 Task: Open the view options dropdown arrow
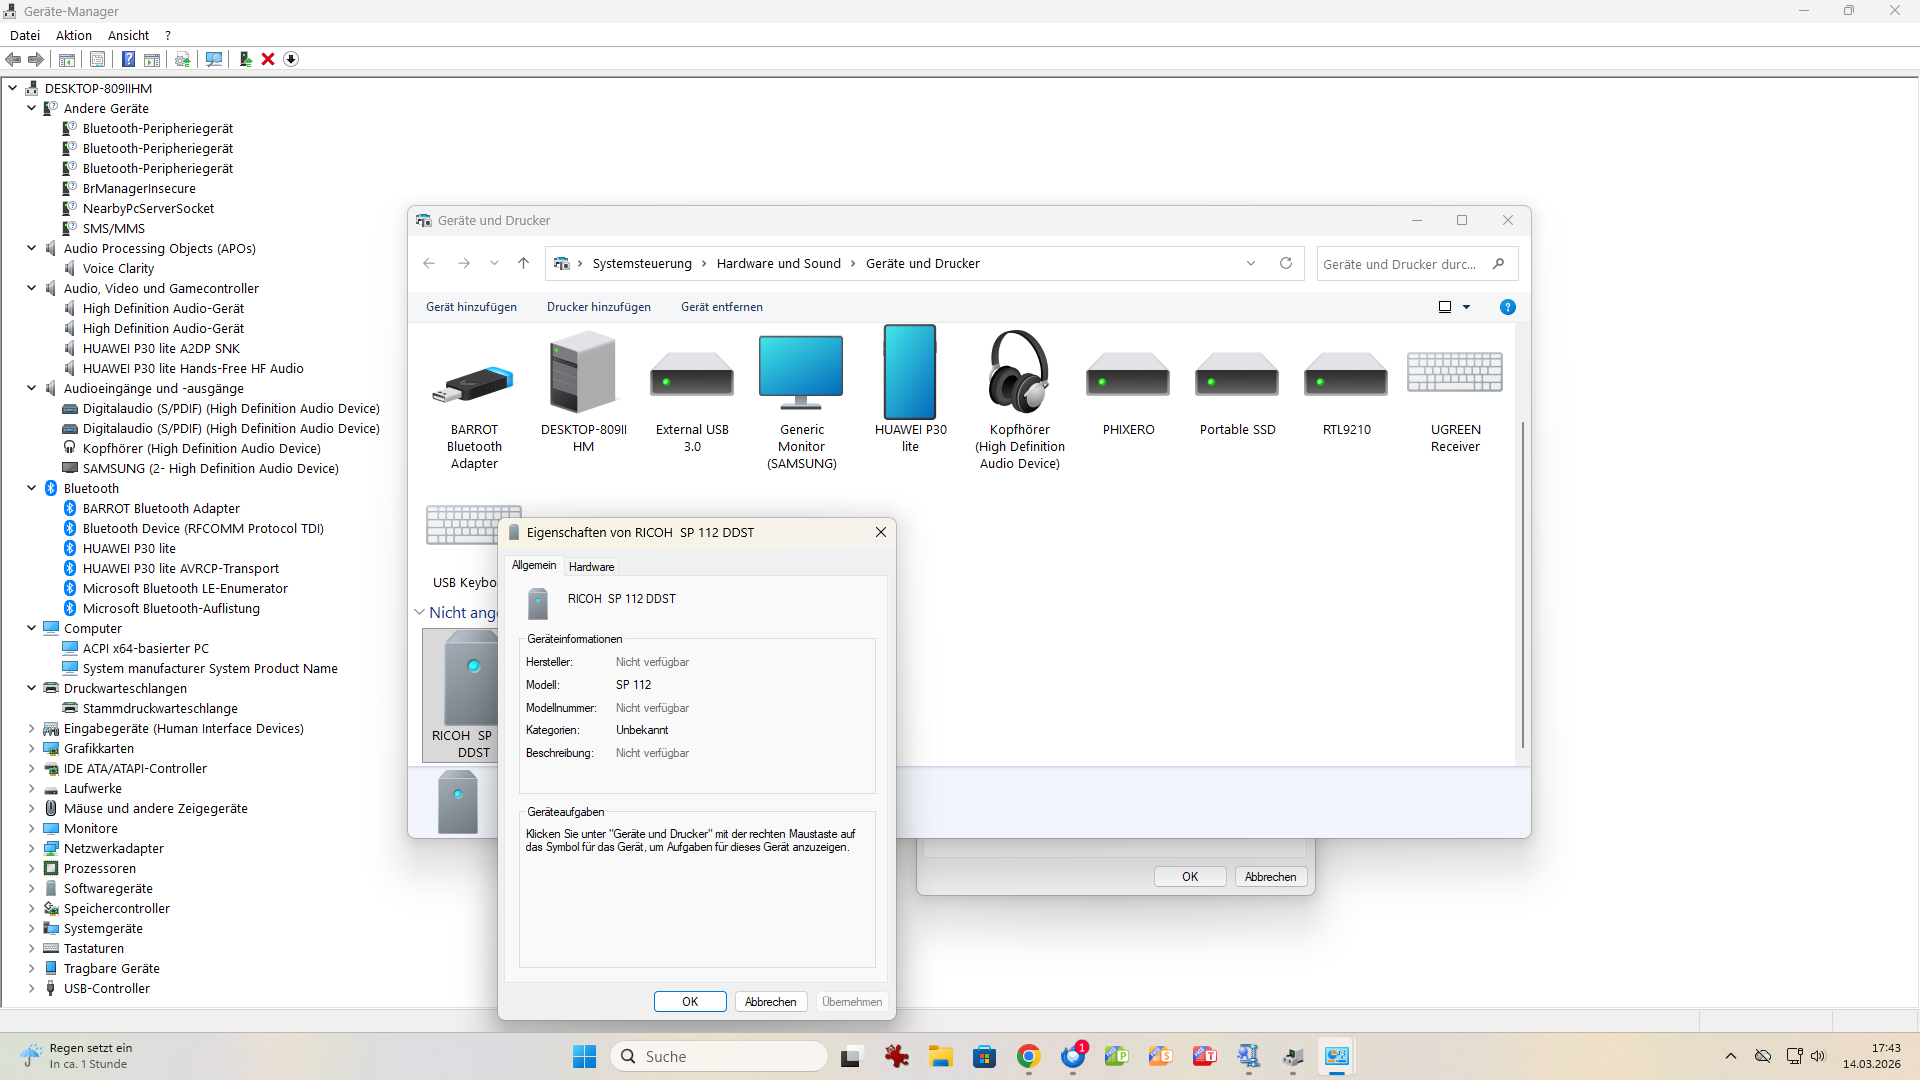1467,307
